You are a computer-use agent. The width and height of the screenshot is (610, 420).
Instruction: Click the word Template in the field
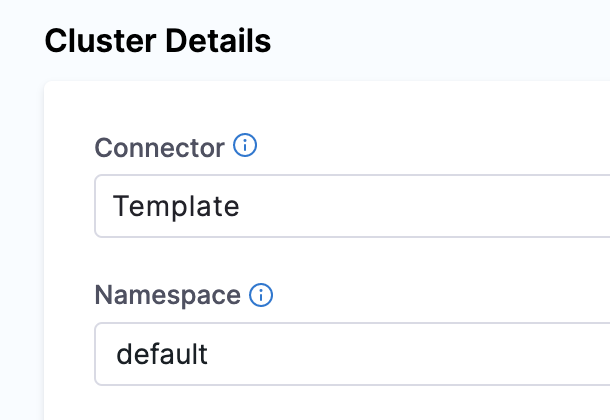[x=176, y=207]
